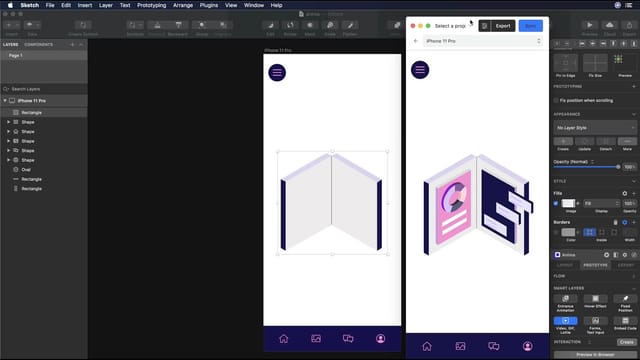This screenshot has width=640, height=360.
Task: Enable Fix position when scrolling checkbox
Action: coord(556,100)
